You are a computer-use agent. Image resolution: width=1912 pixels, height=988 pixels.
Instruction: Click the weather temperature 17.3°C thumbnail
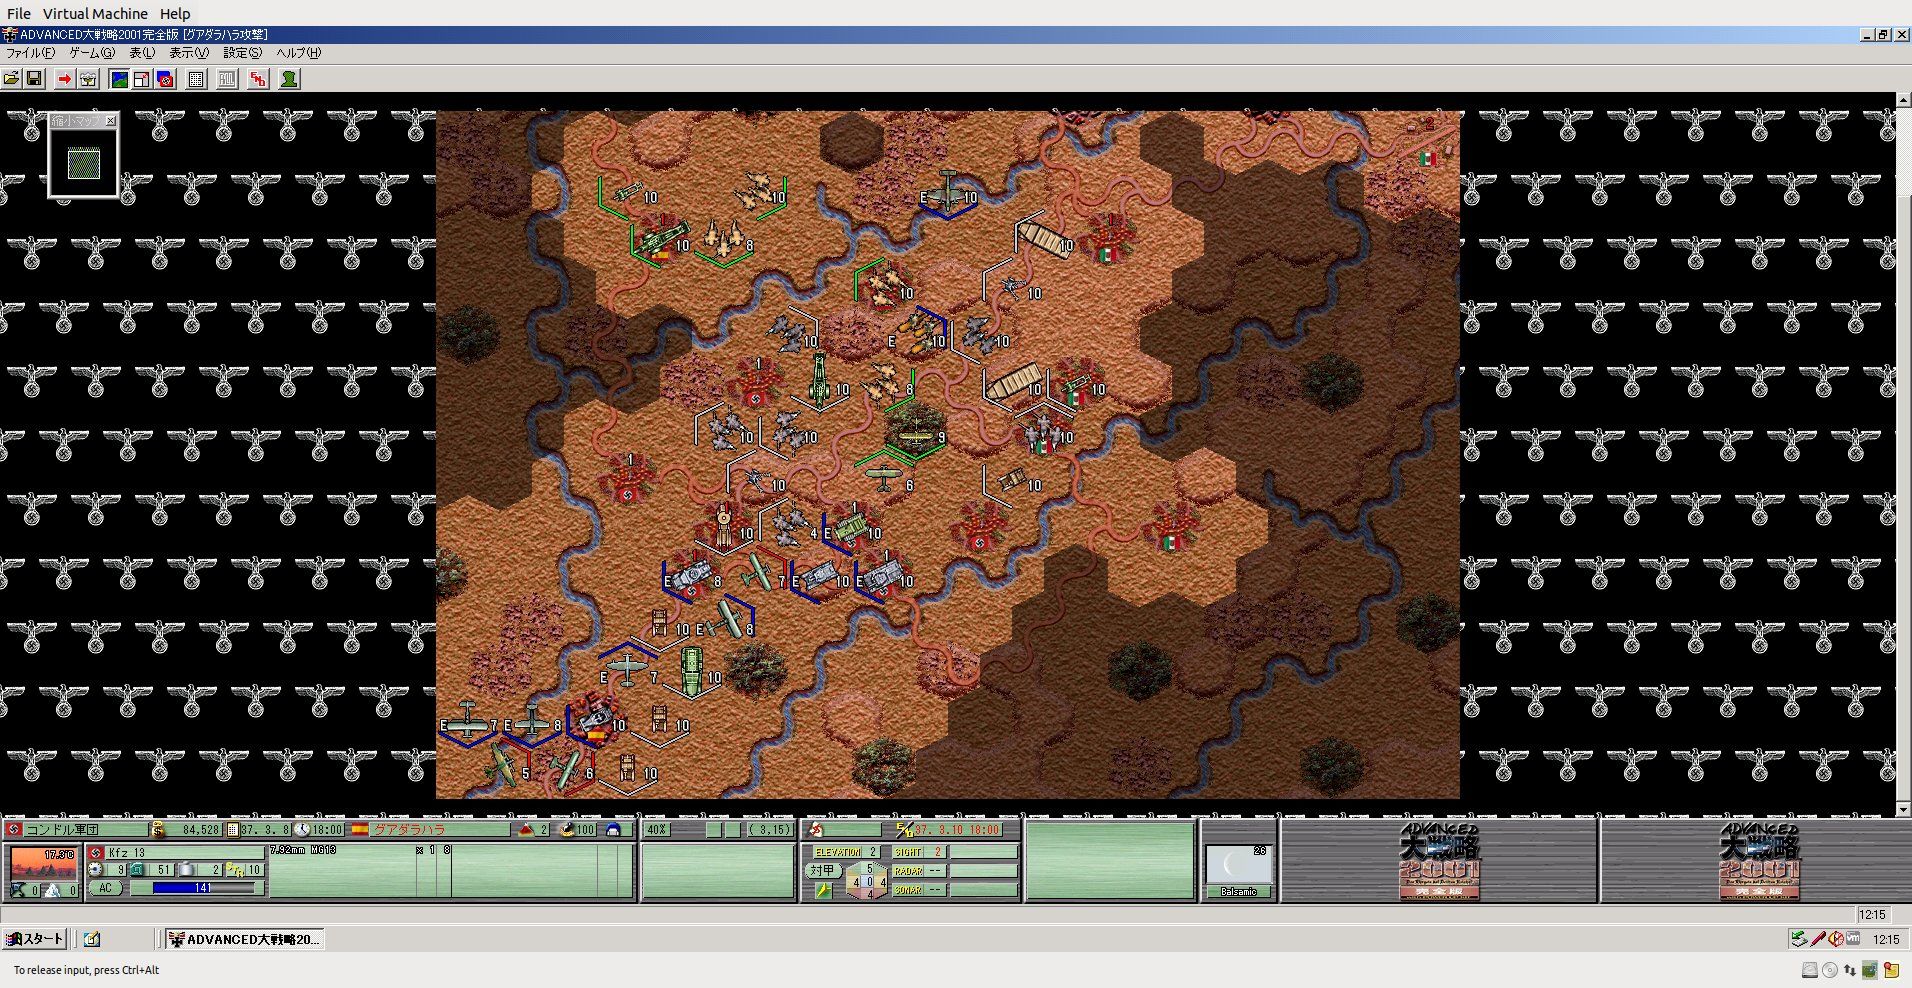tap(43, 863)
